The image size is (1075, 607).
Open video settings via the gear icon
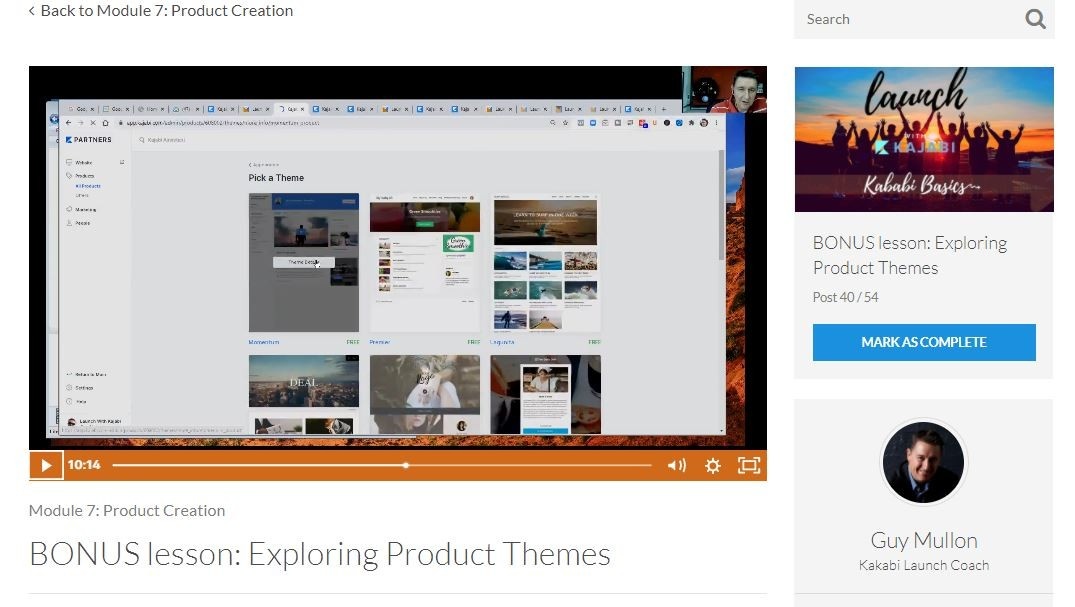point(713,466)
